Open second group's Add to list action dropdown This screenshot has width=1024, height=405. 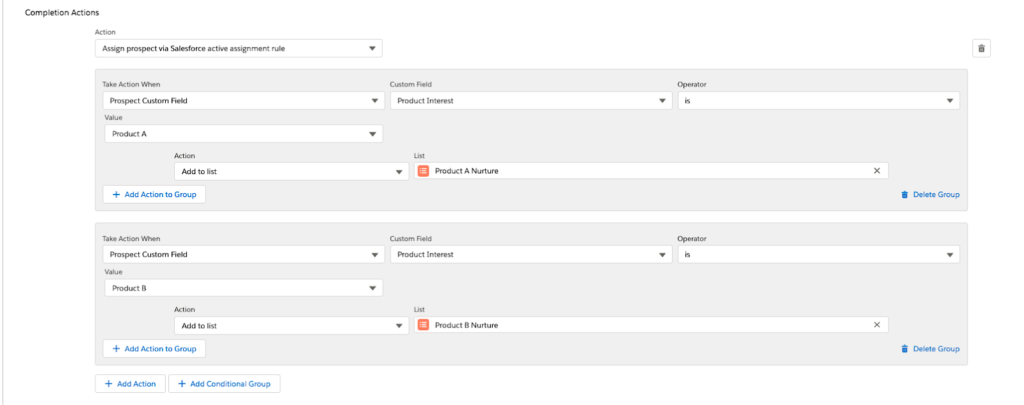pos(291,325)
